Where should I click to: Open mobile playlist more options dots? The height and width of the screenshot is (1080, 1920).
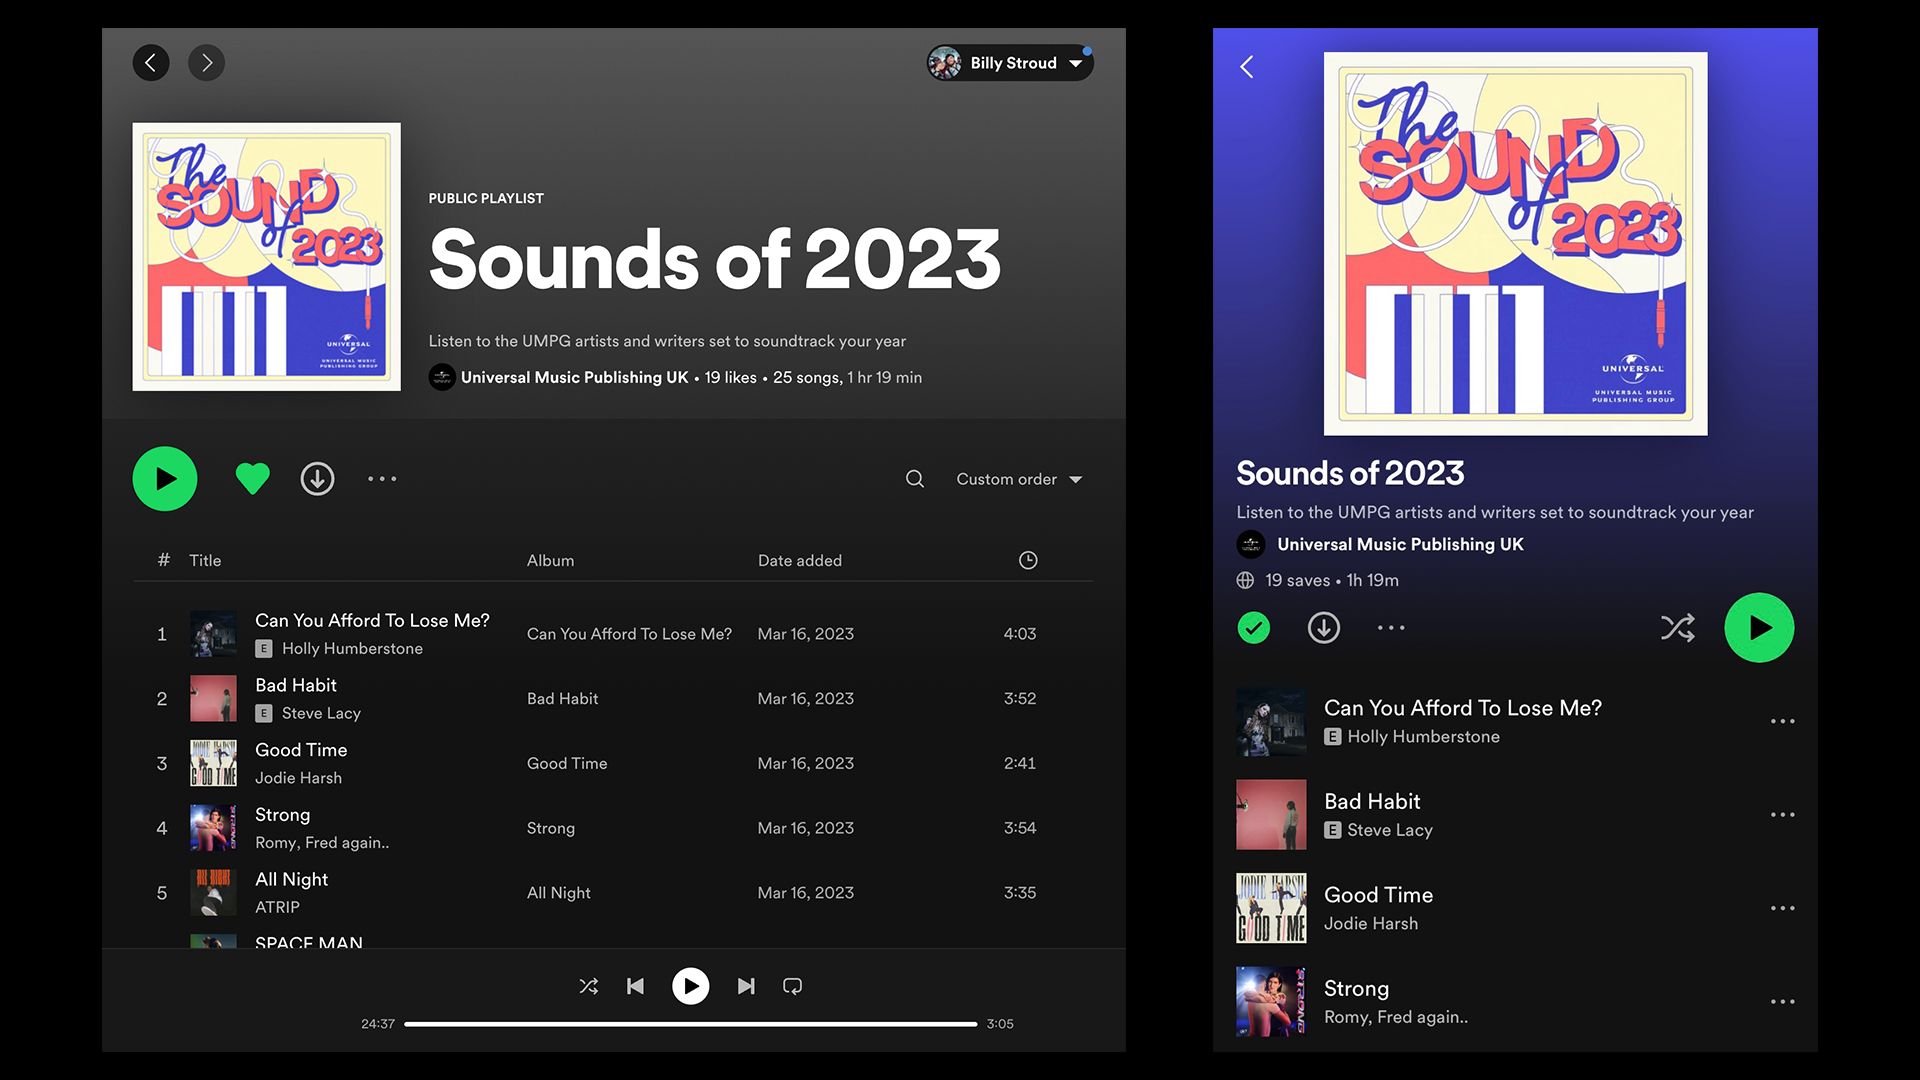point(1391,628)
